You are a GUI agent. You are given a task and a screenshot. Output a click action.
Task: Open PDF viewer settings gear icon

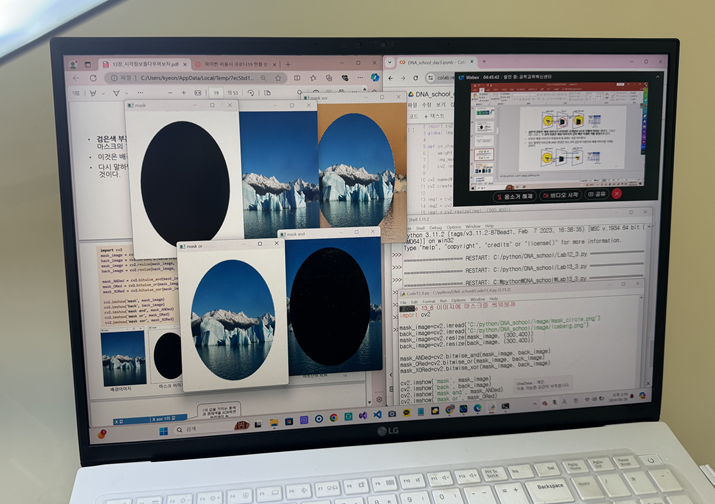[379, 400]
